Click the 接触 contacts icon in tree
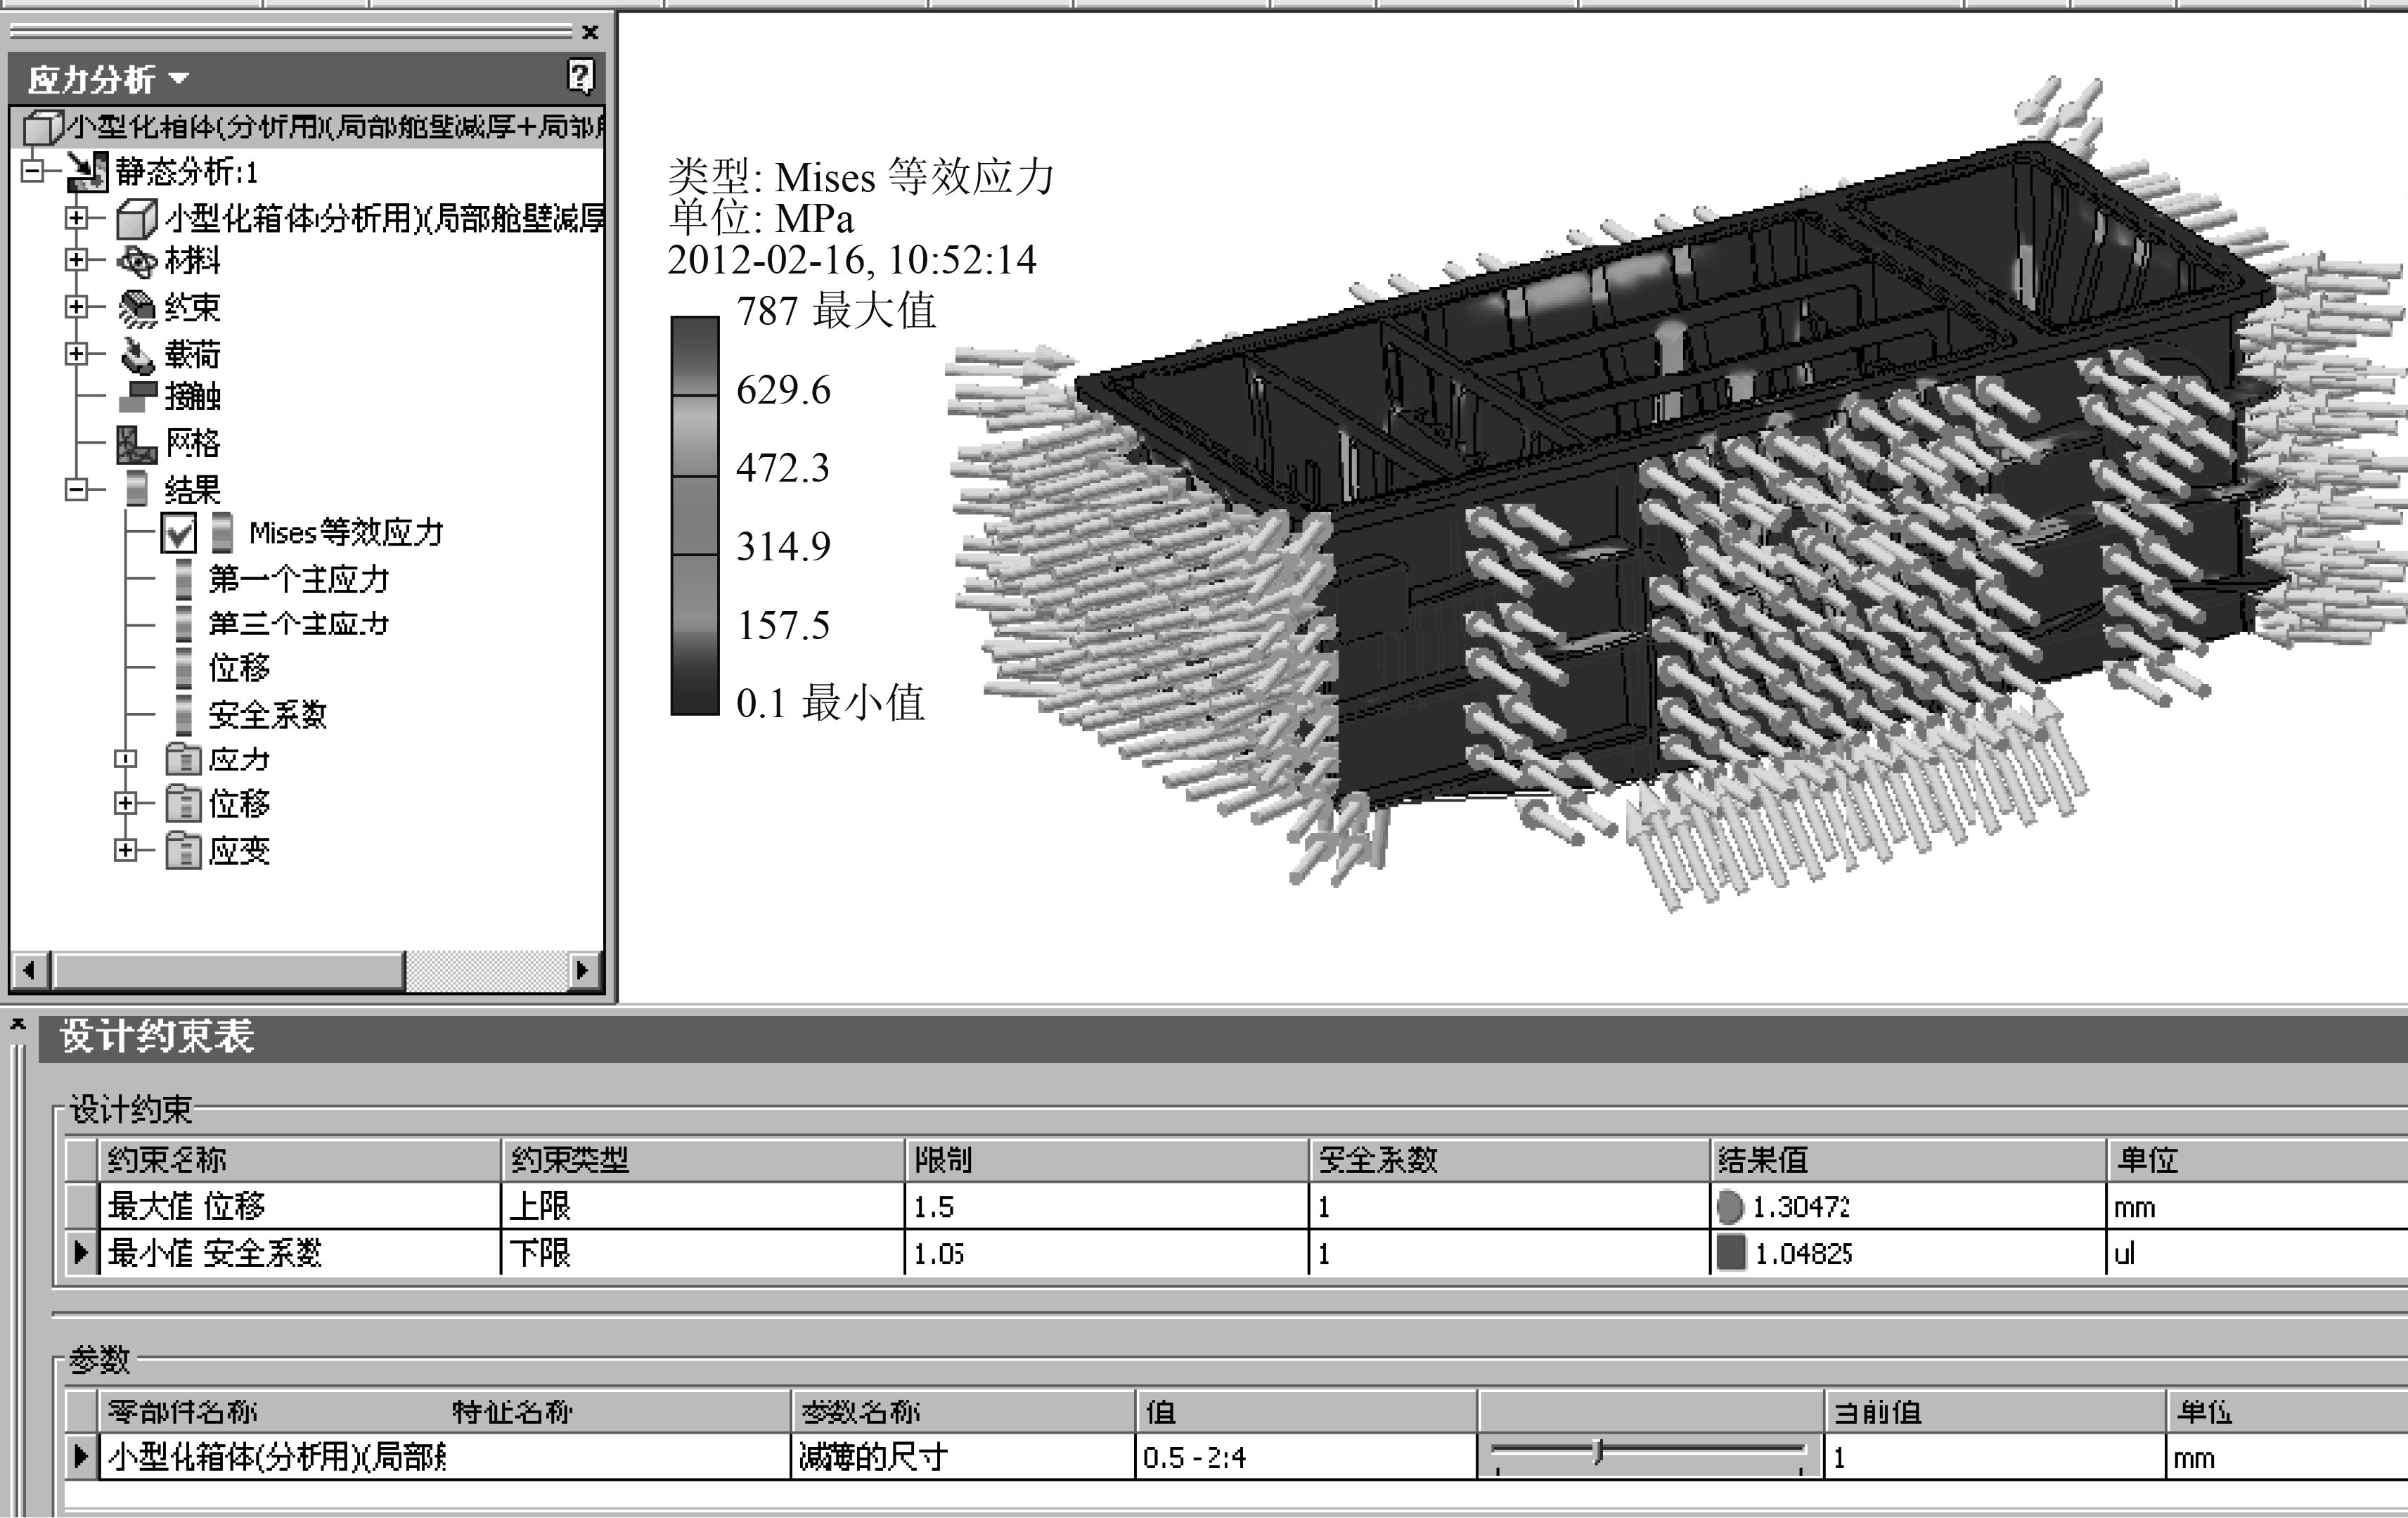Screen dimensions: 2408x1518 [138, 396]
